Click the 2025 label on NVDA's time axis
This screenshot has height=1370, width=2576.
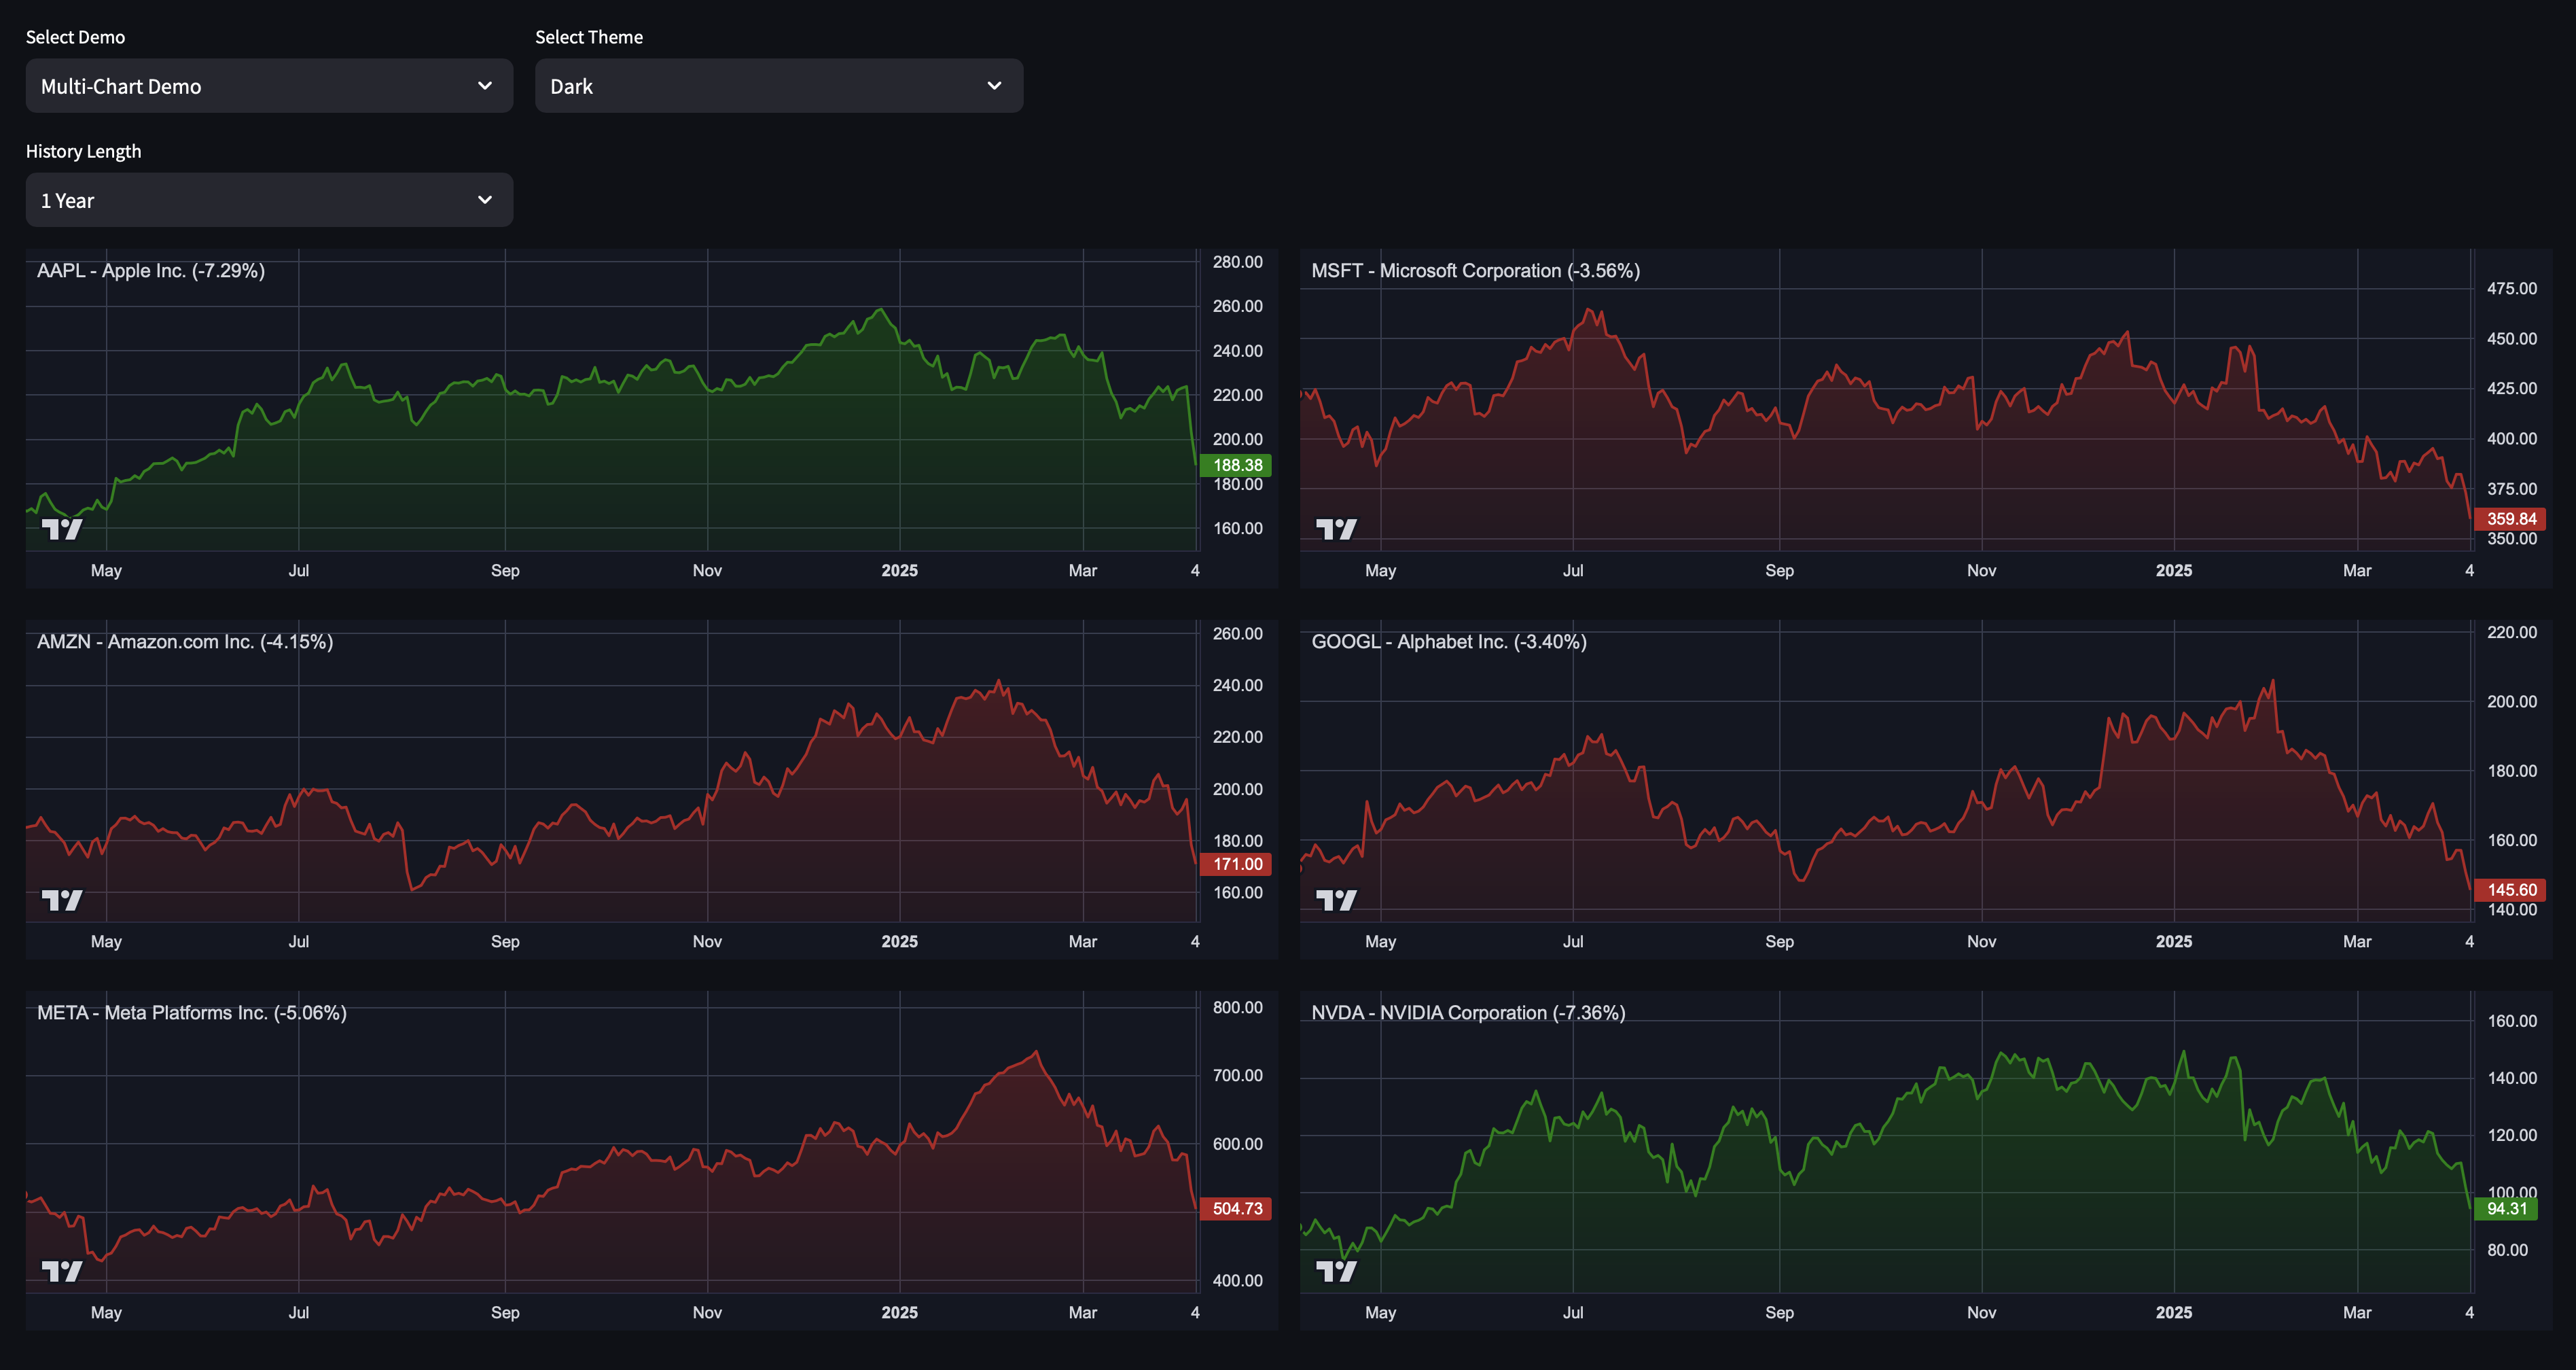click(x=2175, y=1312)
